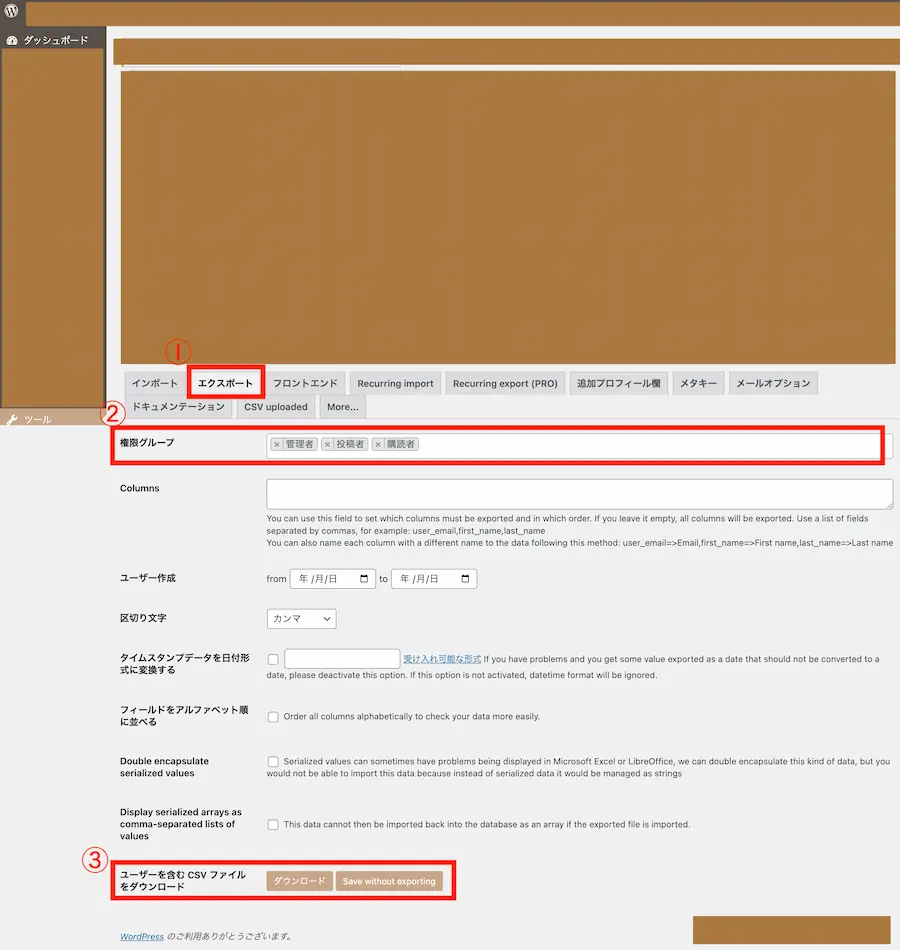Open the calendar picker for the from date
This screenshot has width=900, height=950.
tap(363, 579)
